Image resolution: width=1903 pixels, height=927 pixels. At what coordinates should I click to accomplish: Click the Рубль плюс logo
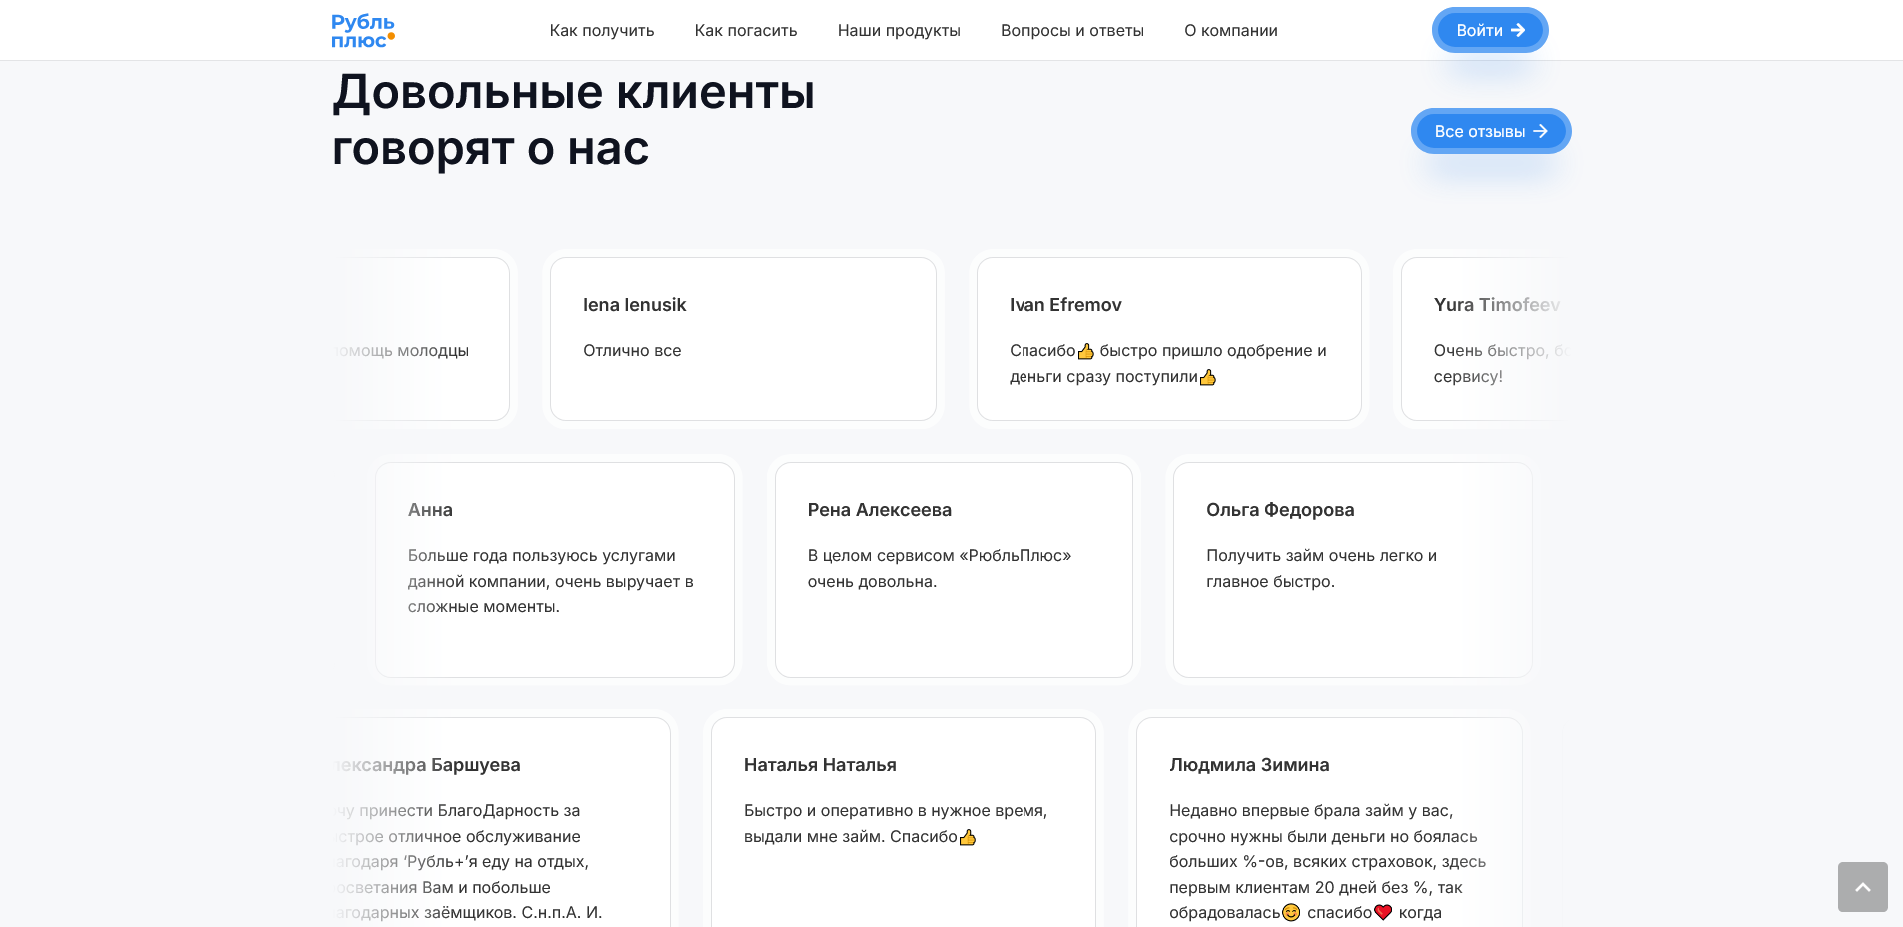tap(363, 31)
